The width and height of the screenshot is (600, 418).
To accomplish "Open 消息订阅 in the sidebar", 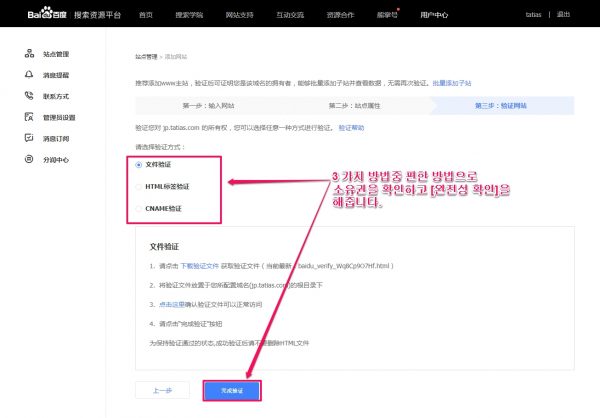I will click(x=56, y=139).
